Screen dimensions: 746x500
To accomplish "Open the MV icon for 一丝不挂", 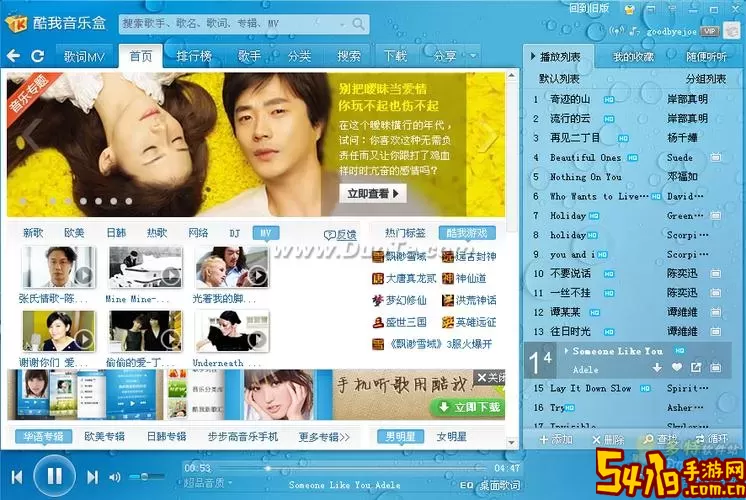I will coord(716,293).
